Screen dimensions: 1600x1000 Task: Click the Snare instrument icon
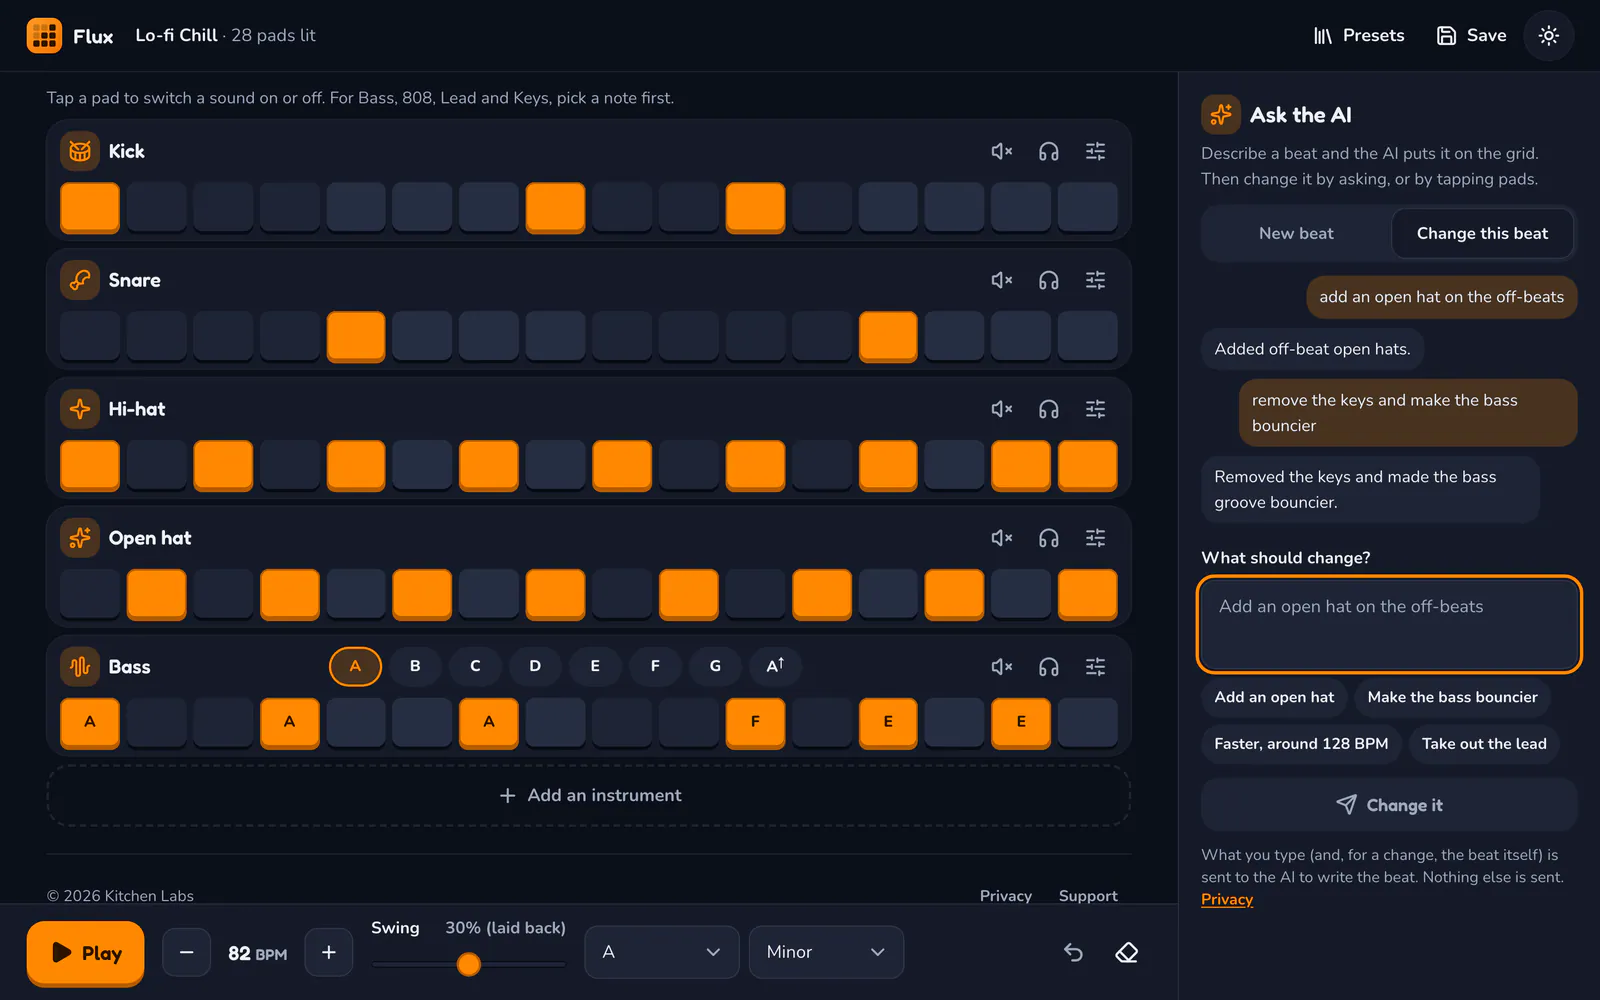[80, 280]
